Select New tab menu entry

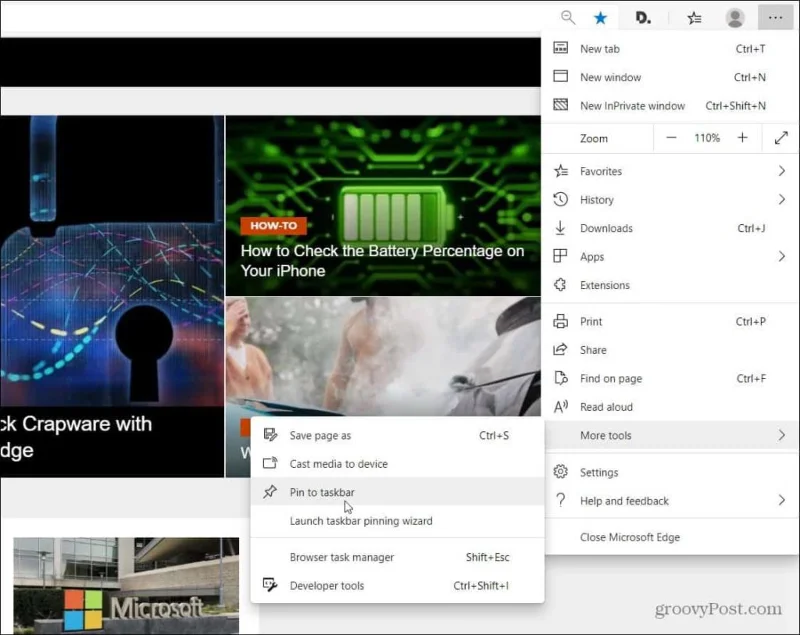click(x=669, y=48)
